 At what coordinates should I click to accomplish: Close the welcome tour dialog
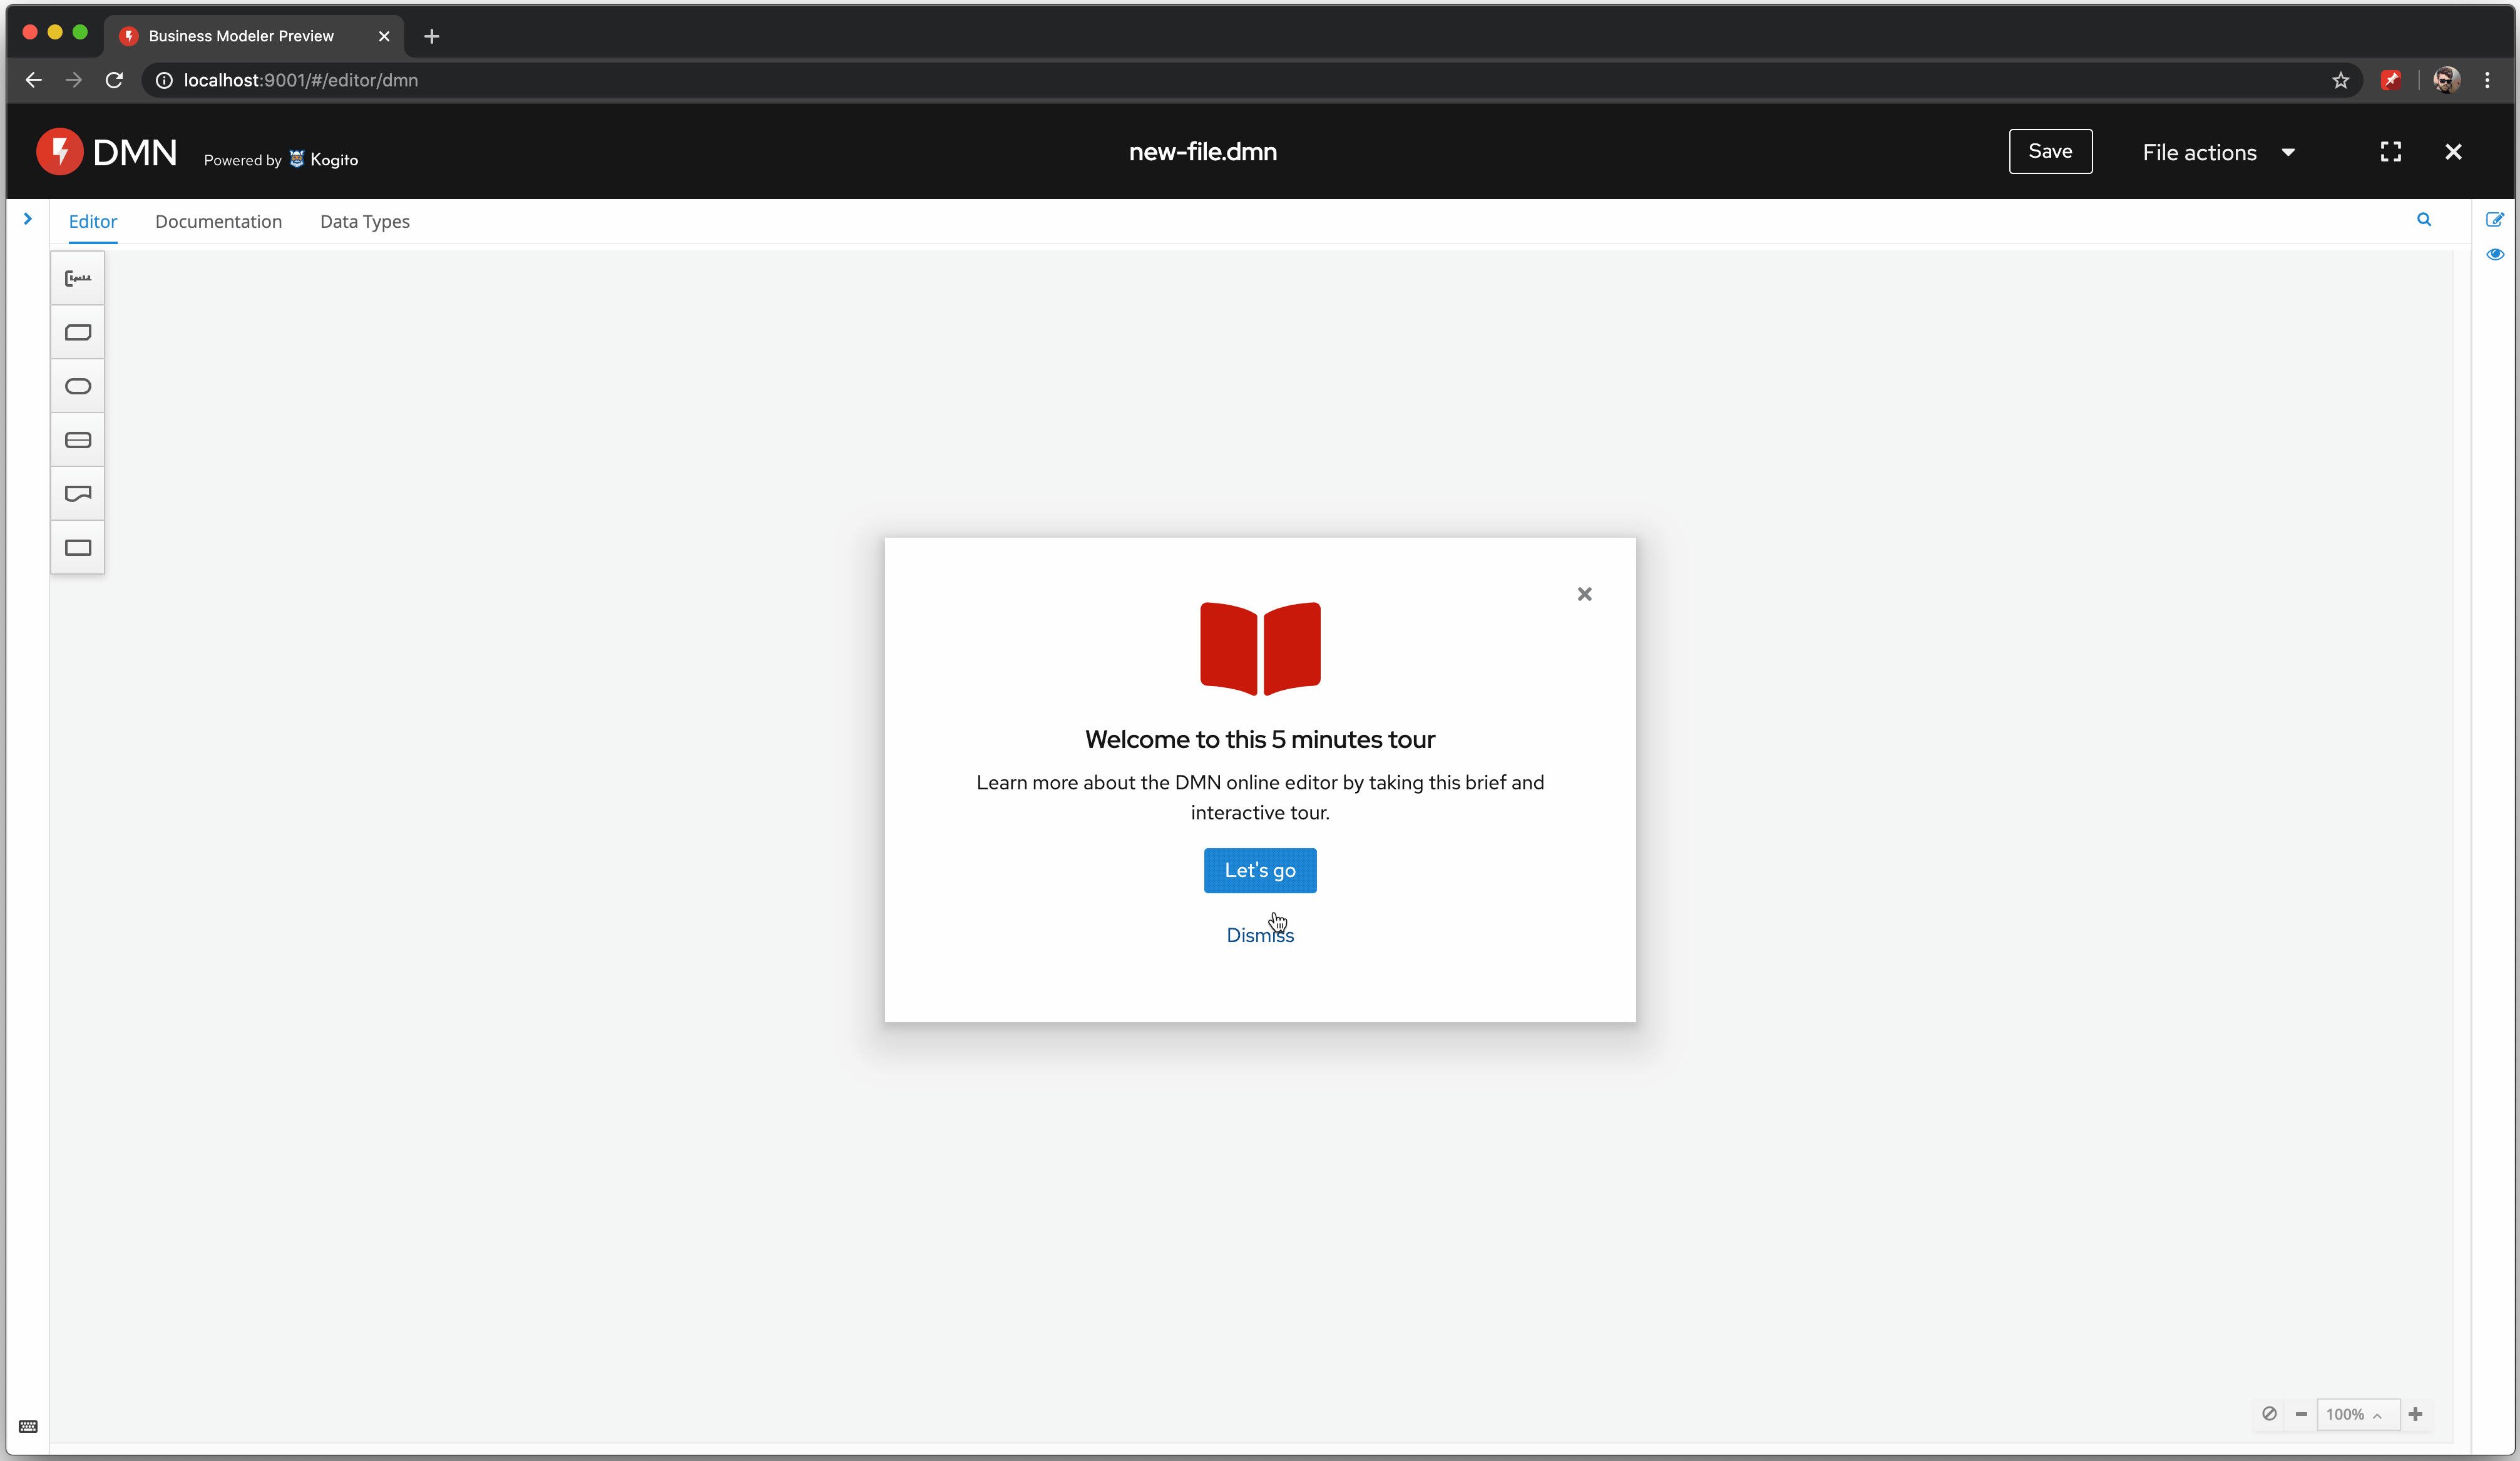coord(1584,594)
